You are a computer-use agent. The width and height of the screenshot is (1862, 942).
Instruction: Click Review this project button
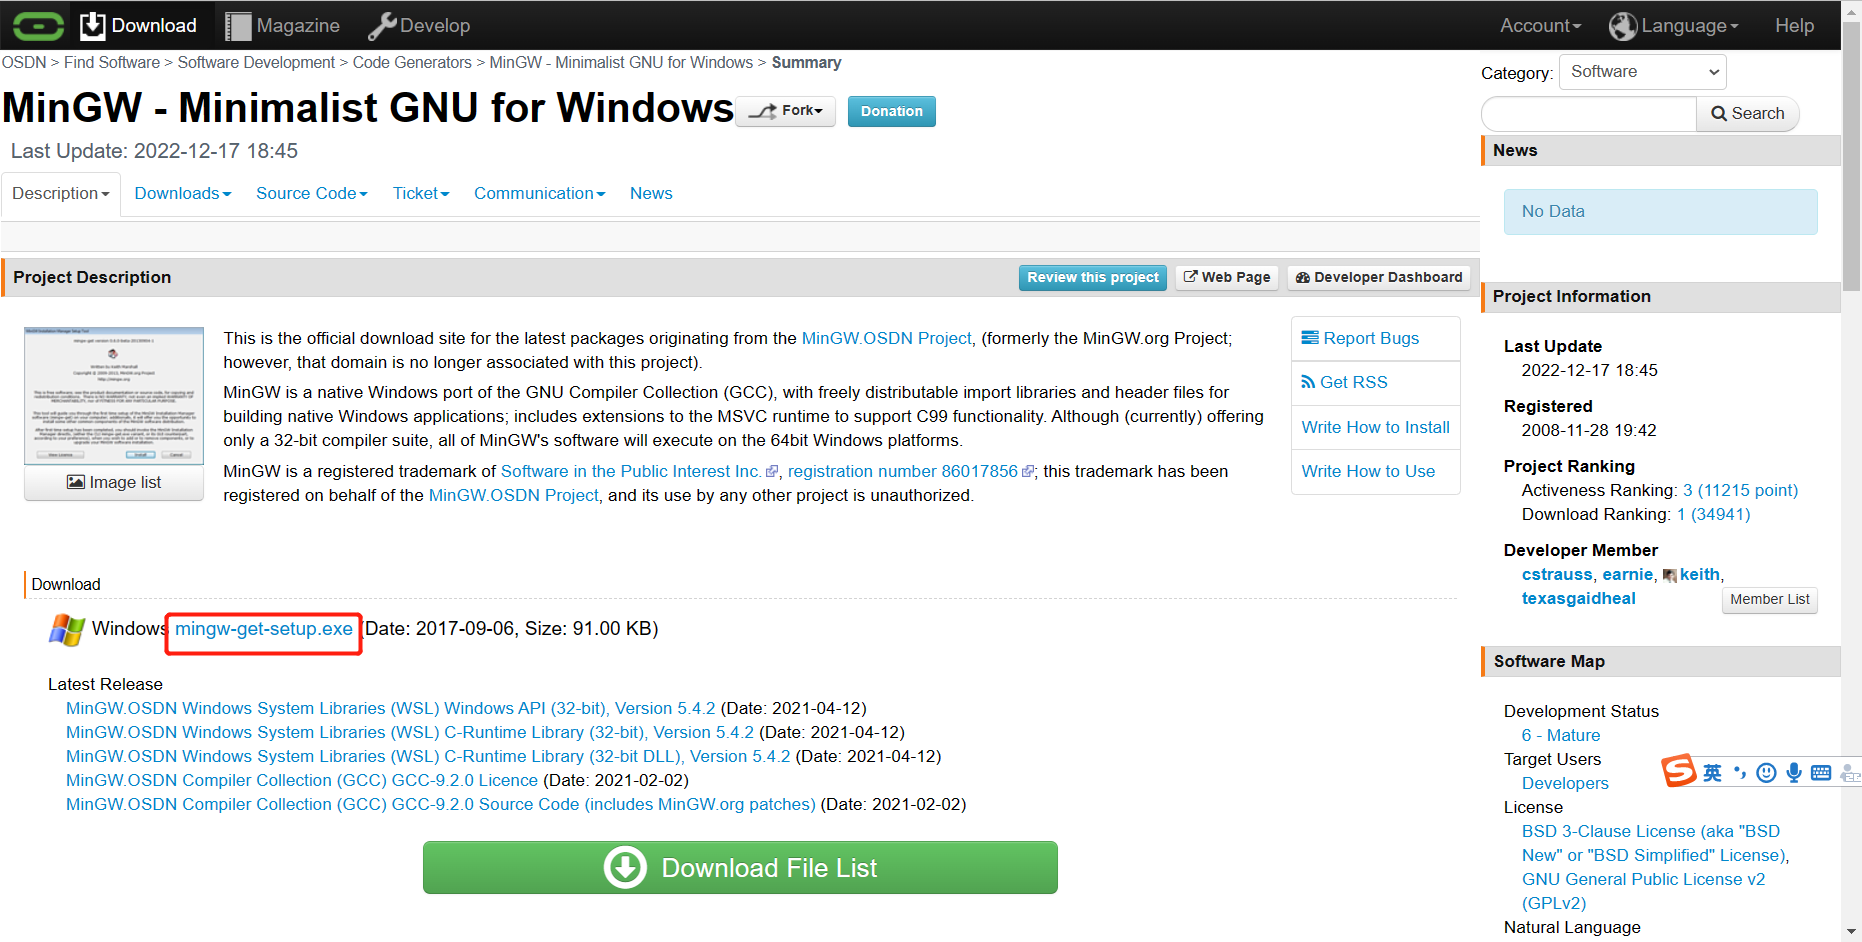pos(1093,277)
